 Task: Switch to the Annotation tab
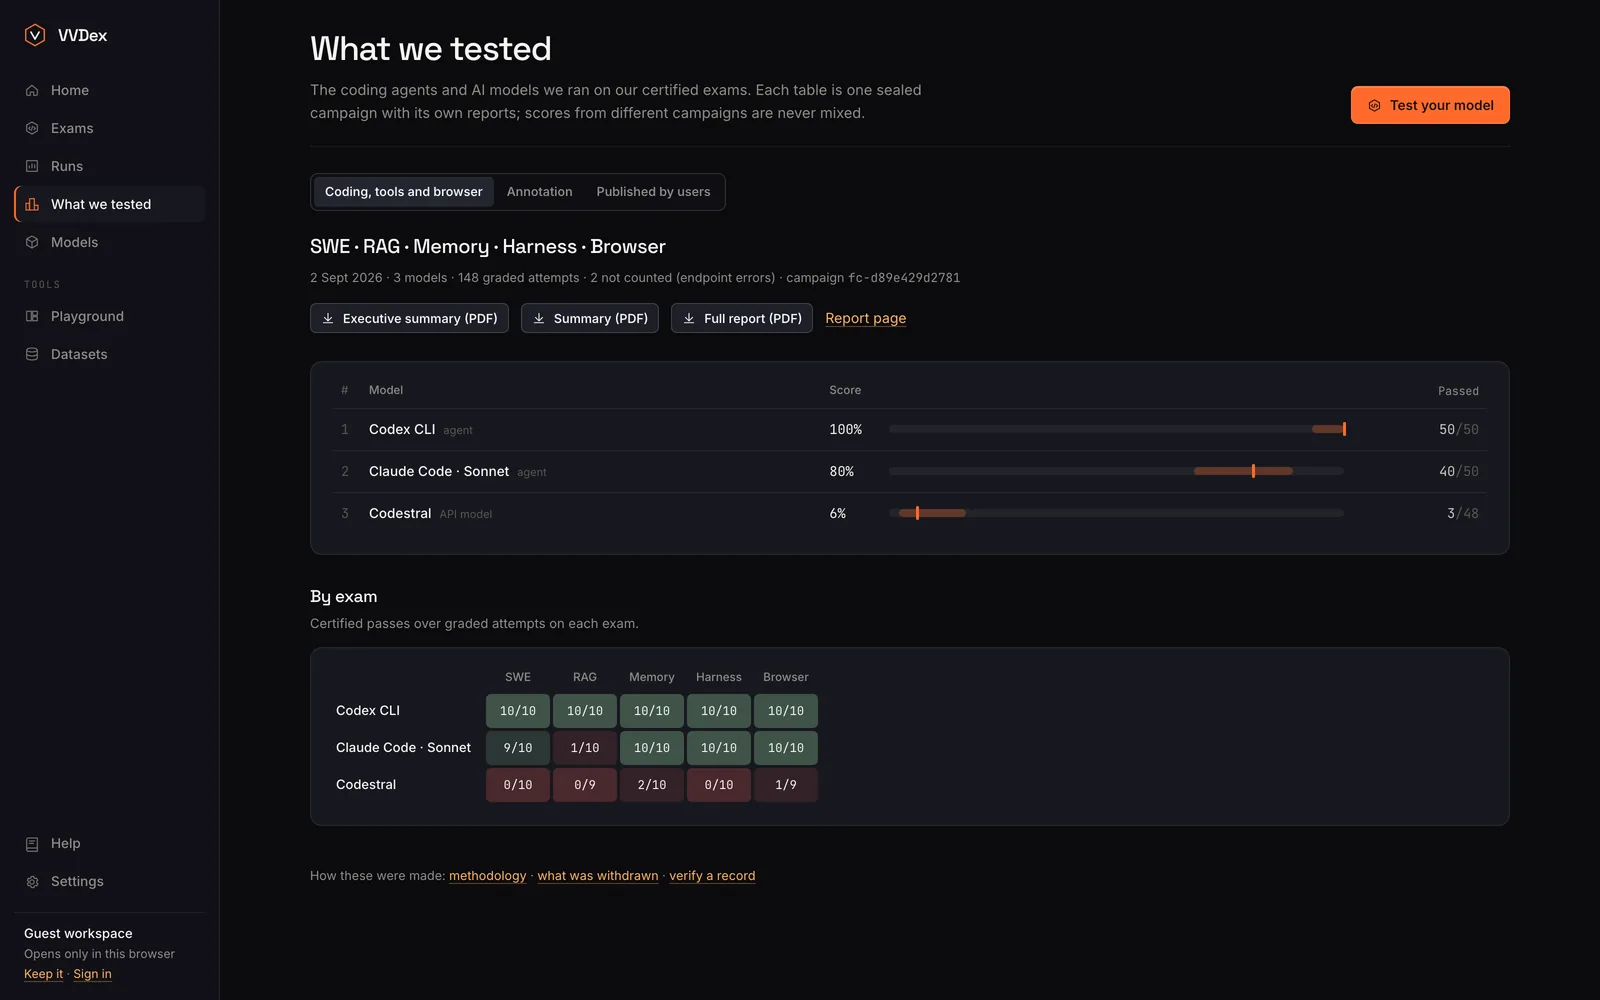(x=540, y=192)
